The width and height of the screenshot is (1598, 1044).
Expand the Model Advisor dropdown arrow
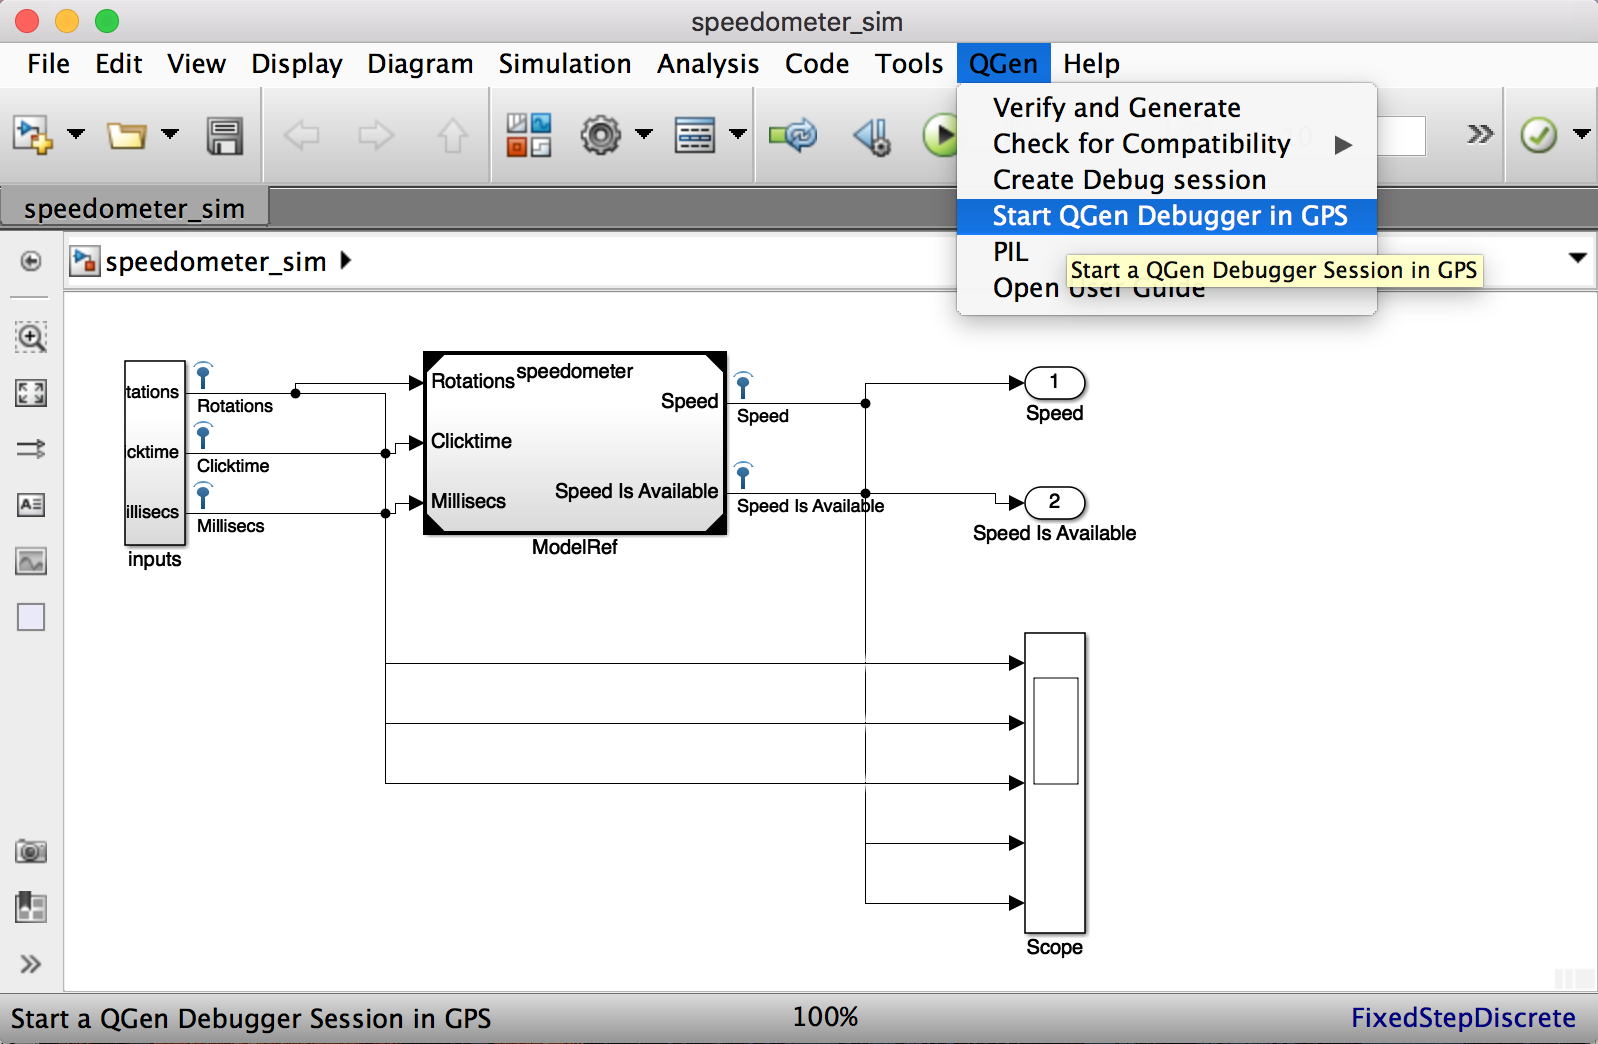tap(1582, 134)
